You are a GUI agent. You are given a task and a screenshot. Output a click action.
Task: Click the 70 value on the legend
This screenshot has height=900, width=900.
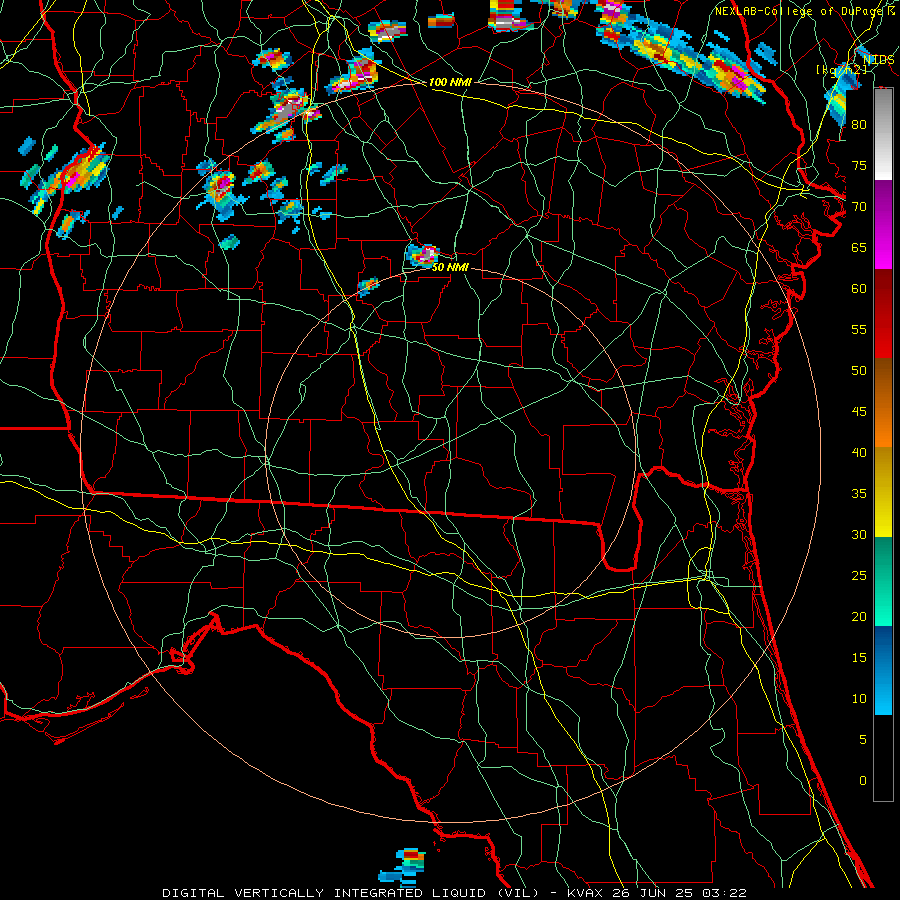pyautogui.click(x=859, y=207)
